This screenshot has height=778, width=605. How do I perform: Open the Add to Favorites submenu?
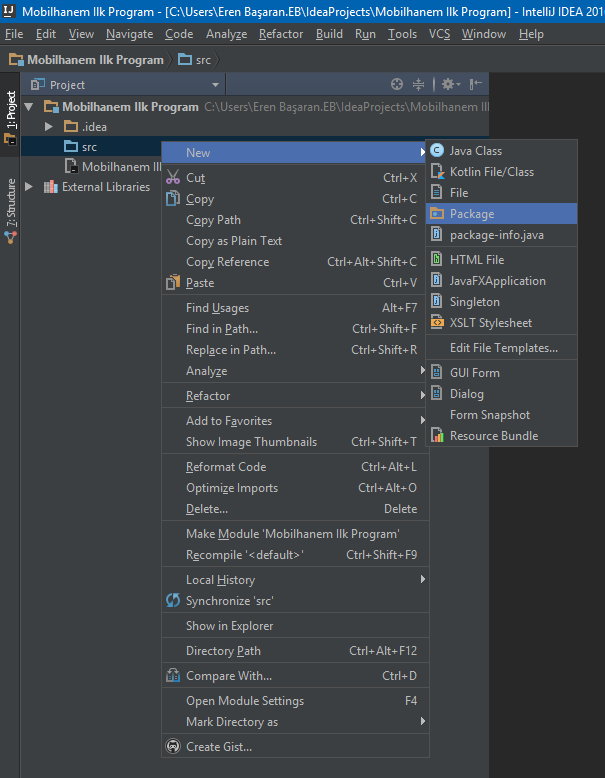click(295, 421)
